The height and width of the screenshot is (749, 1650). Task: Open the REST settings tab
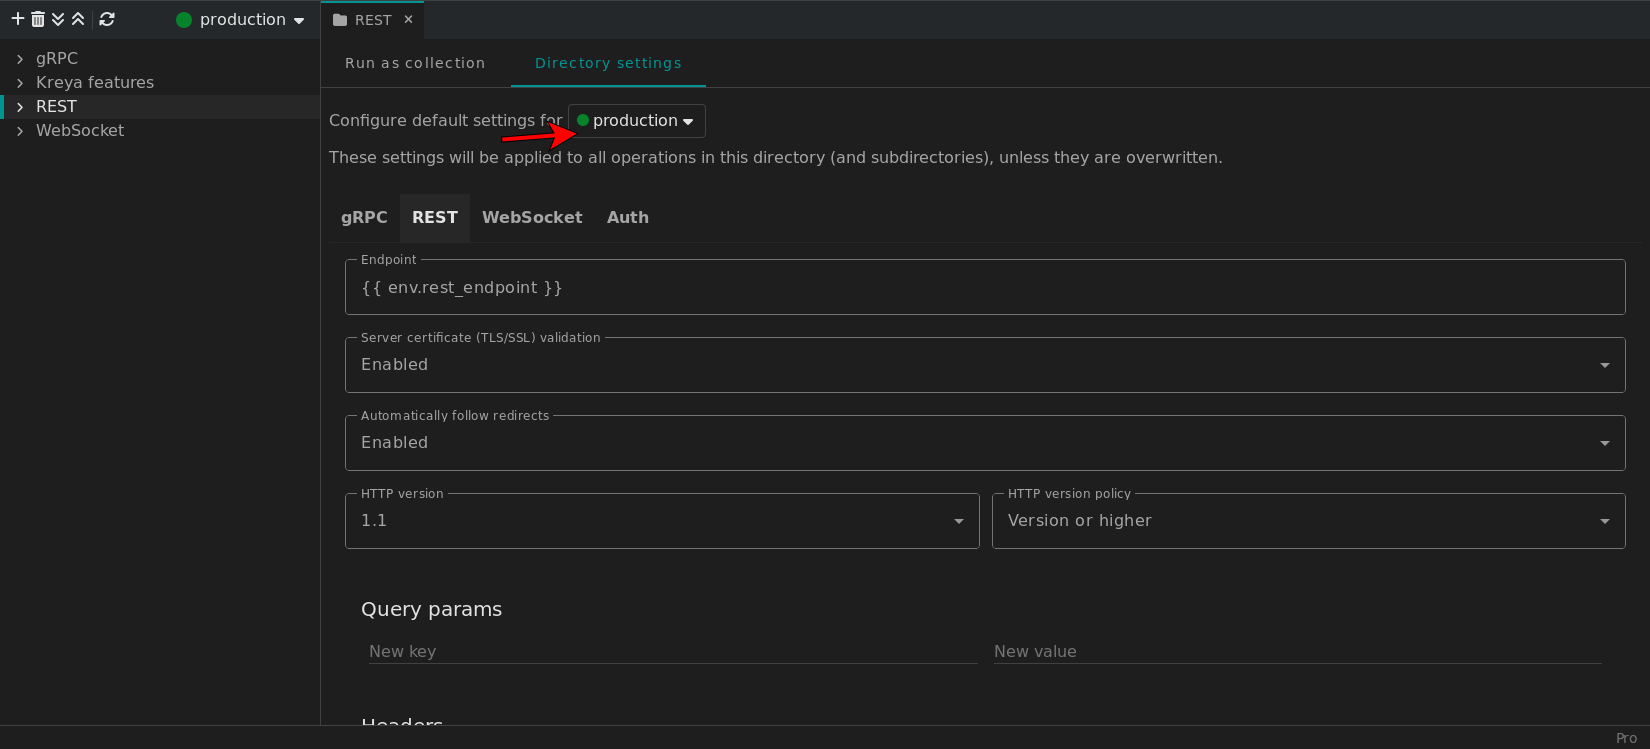(435, 218)
